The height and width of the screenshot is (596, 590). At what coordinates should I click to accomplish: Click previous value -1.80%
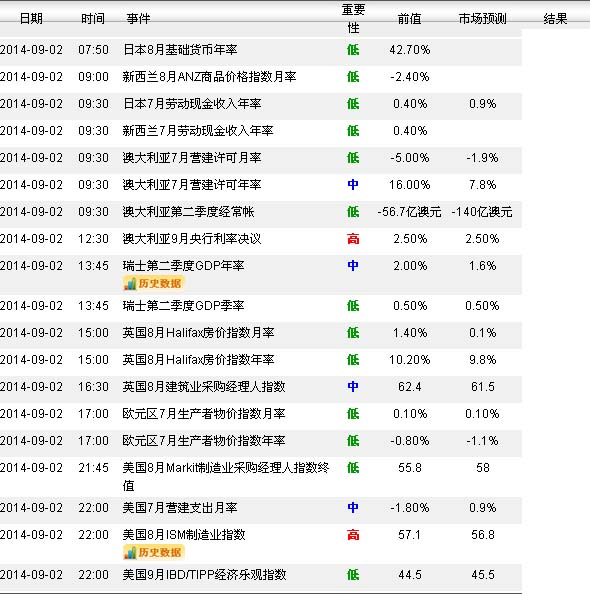tap(409, 508)
